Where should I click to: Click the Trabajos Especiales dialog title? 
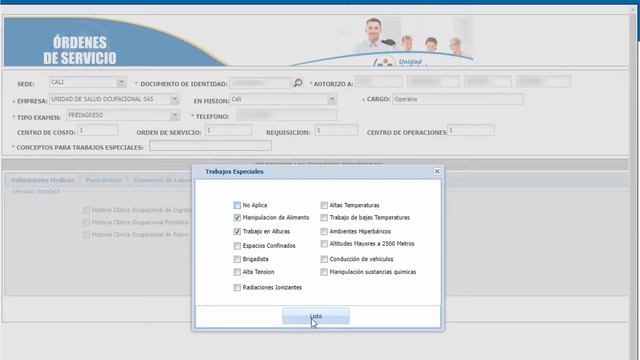coord(234,171)
